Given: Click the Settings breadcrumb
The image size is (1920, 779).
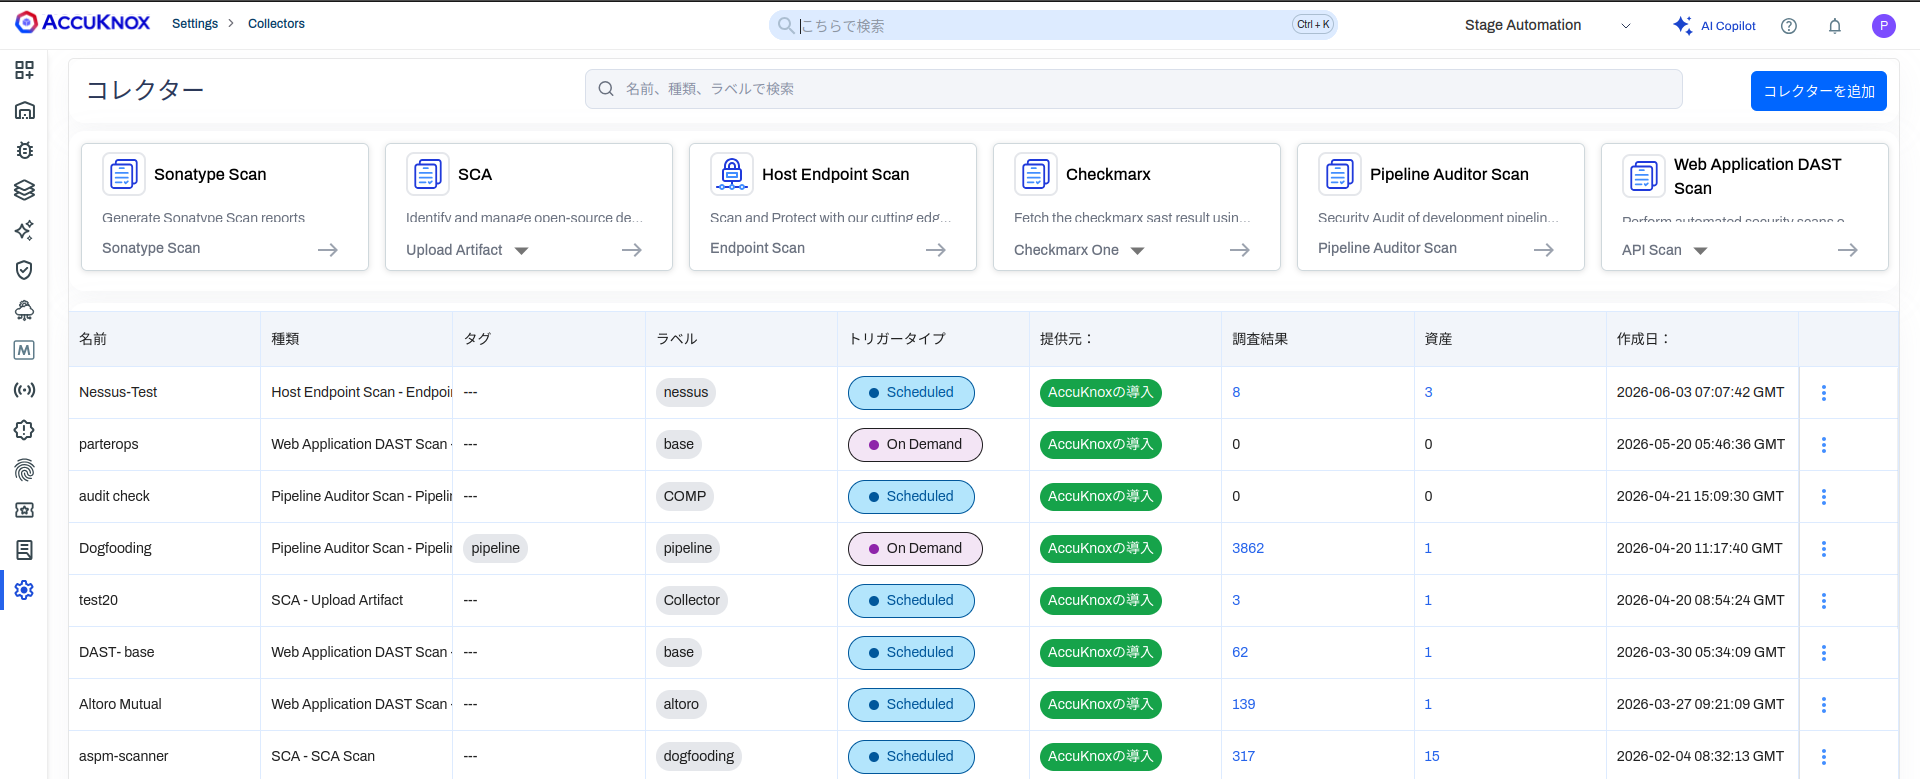Looking at the screenshot, I should (x=195, y=24).
